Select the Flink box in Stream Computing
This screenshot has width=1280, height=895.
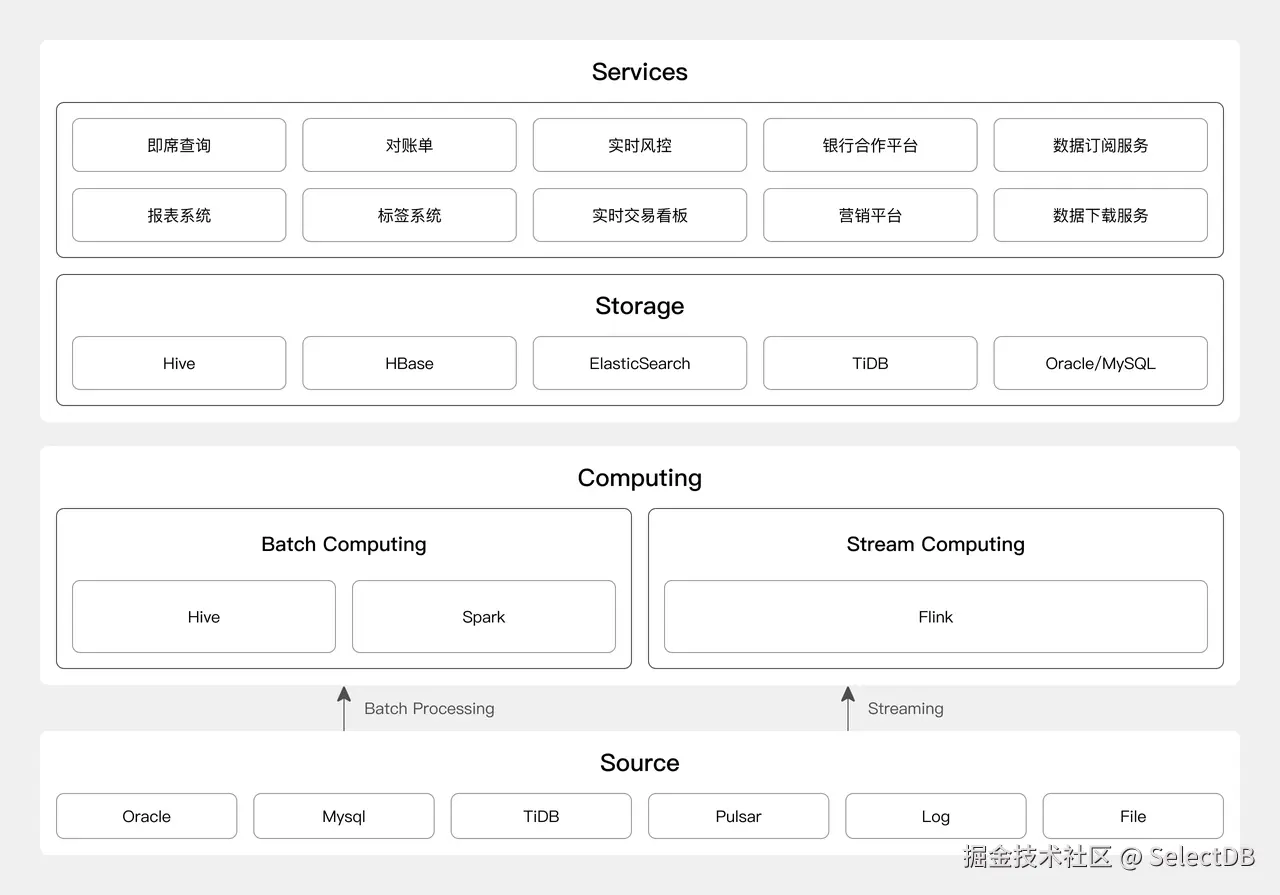point(935,617)
